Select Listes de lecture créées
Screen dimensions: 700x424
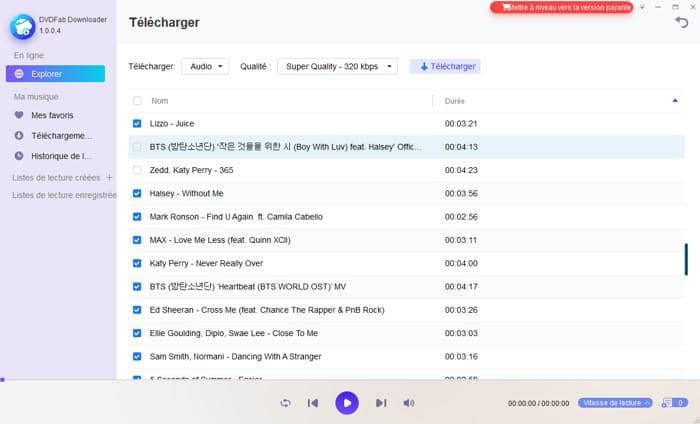pyautogui.click(x=56, y=178)
